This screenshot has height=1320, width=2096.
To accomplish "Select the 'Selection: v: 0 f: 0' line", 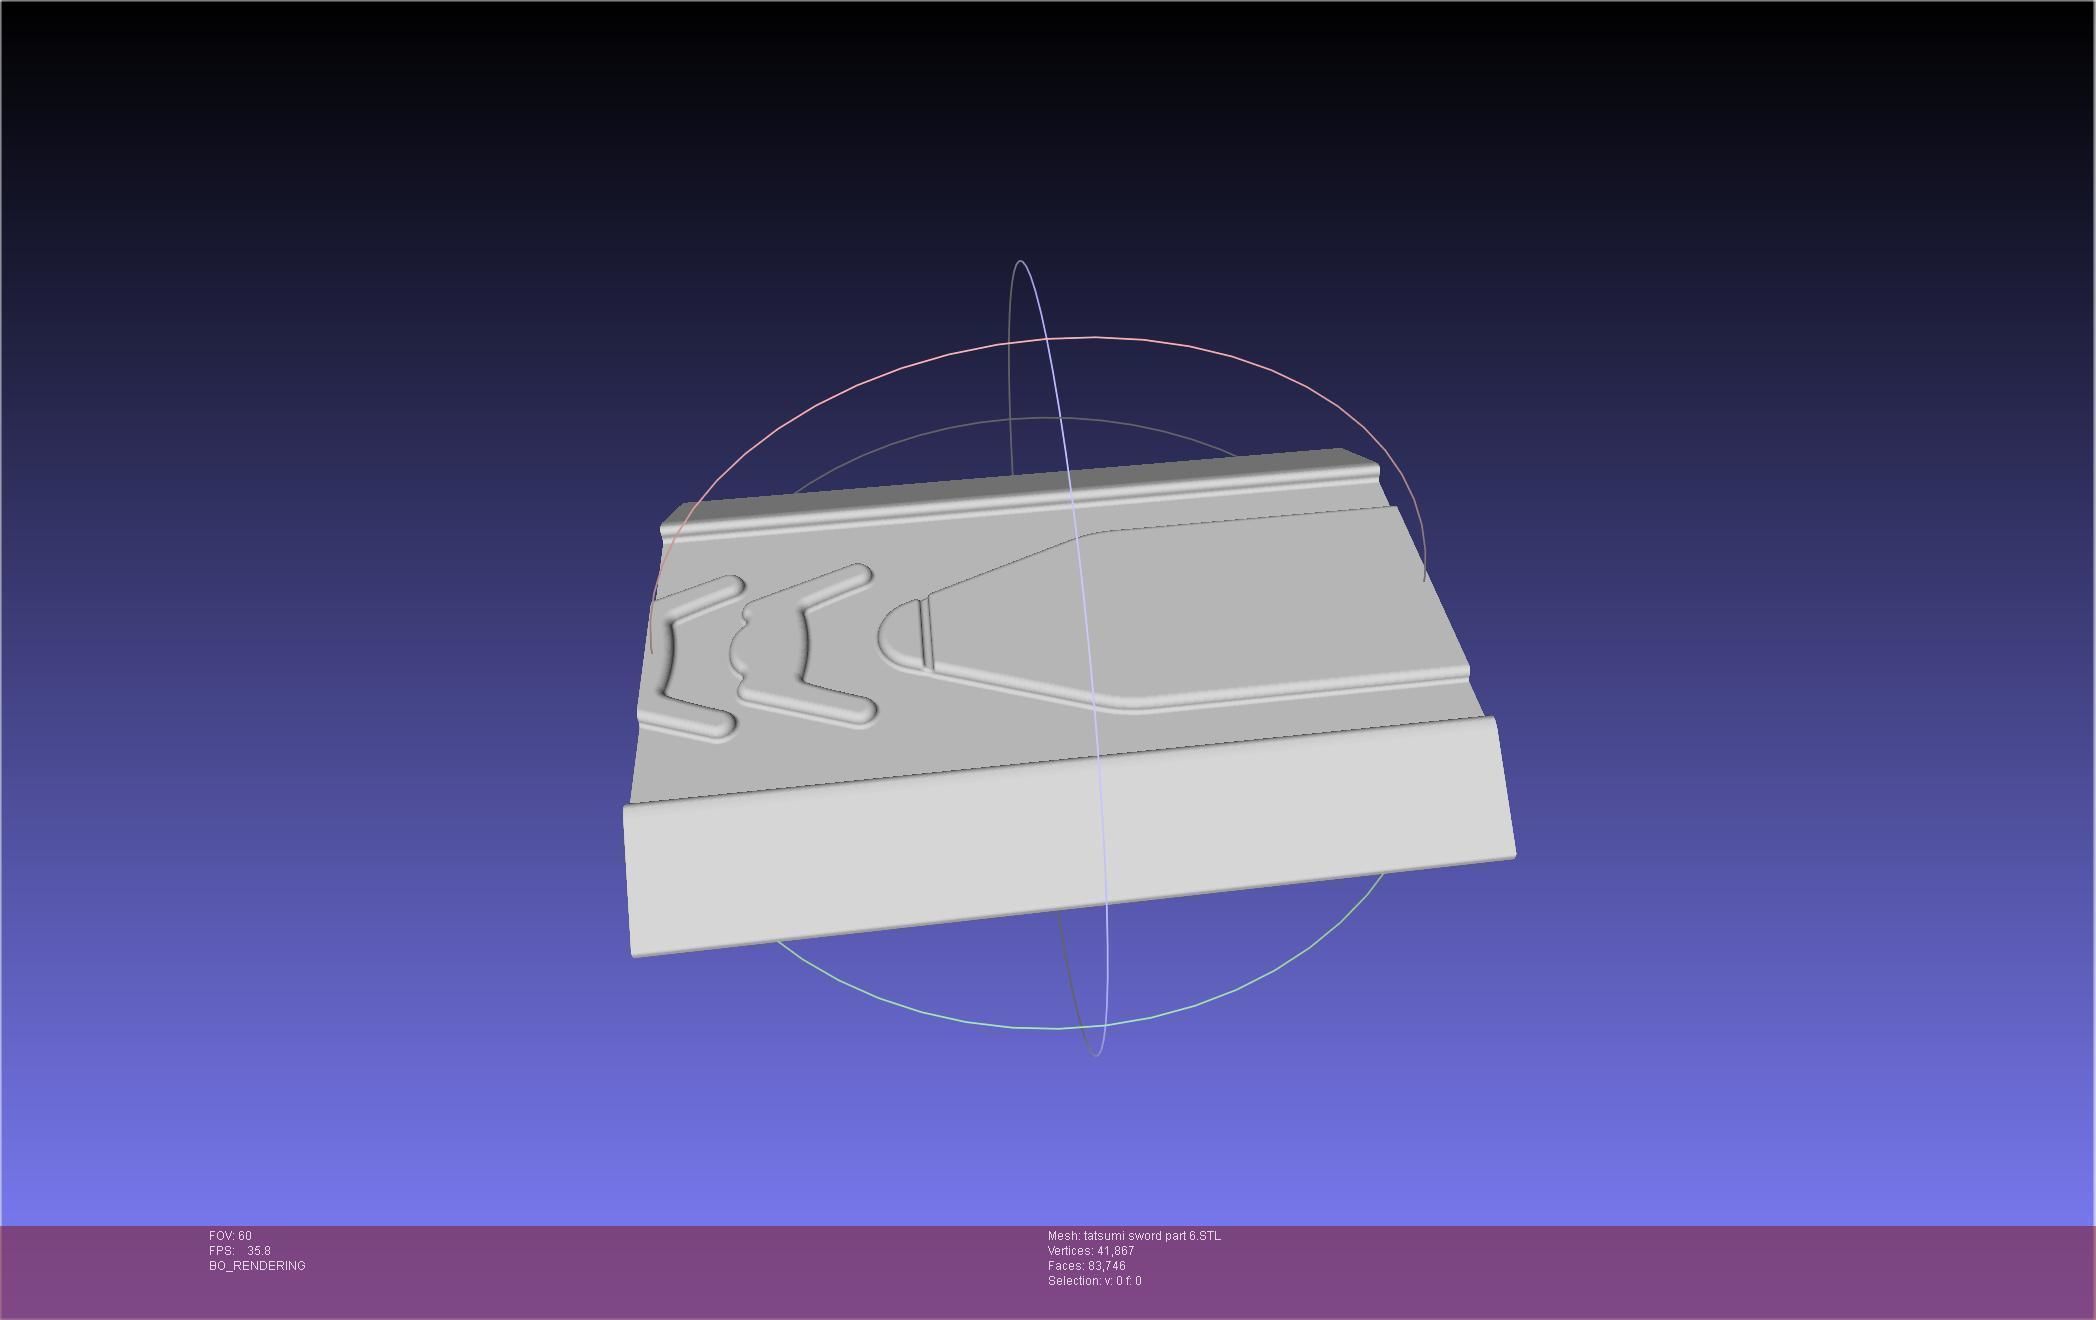I will (1095, 1281).
